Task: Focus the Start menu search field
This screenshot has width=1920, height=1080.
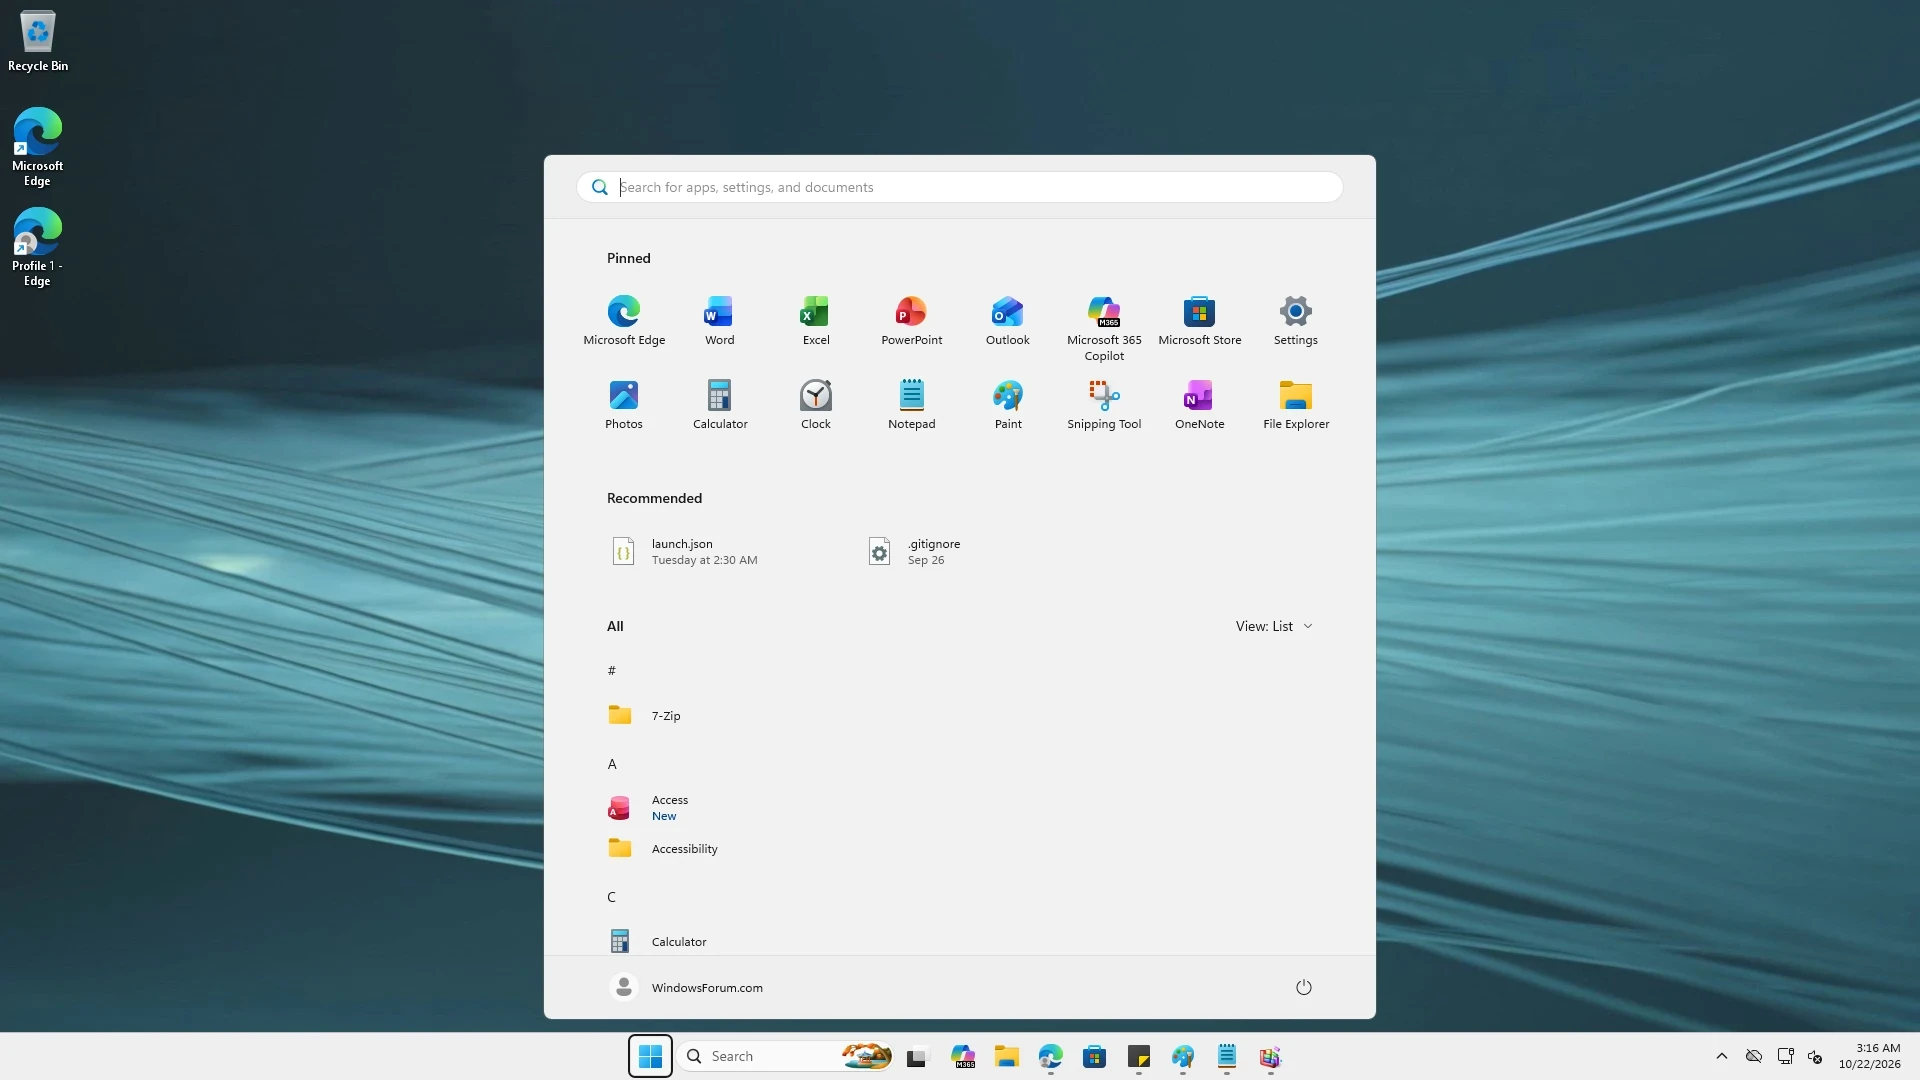Action: [x=959, y=187]
